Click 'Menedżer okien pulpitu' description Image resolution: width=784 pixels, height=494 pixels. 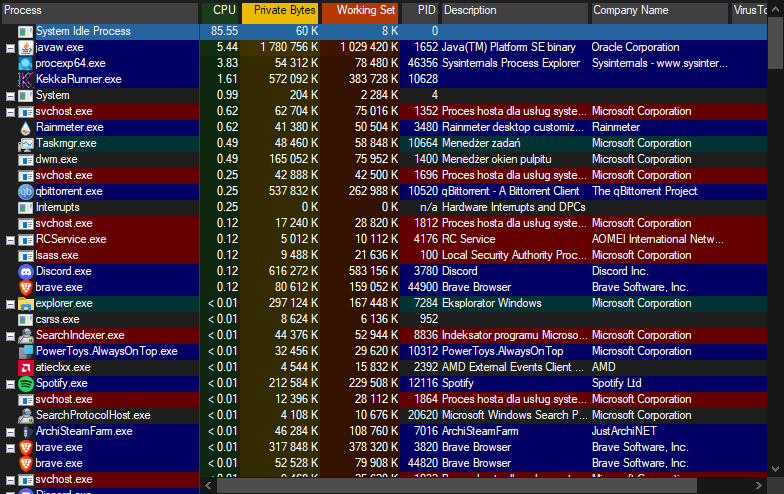(x=496, y=159)
